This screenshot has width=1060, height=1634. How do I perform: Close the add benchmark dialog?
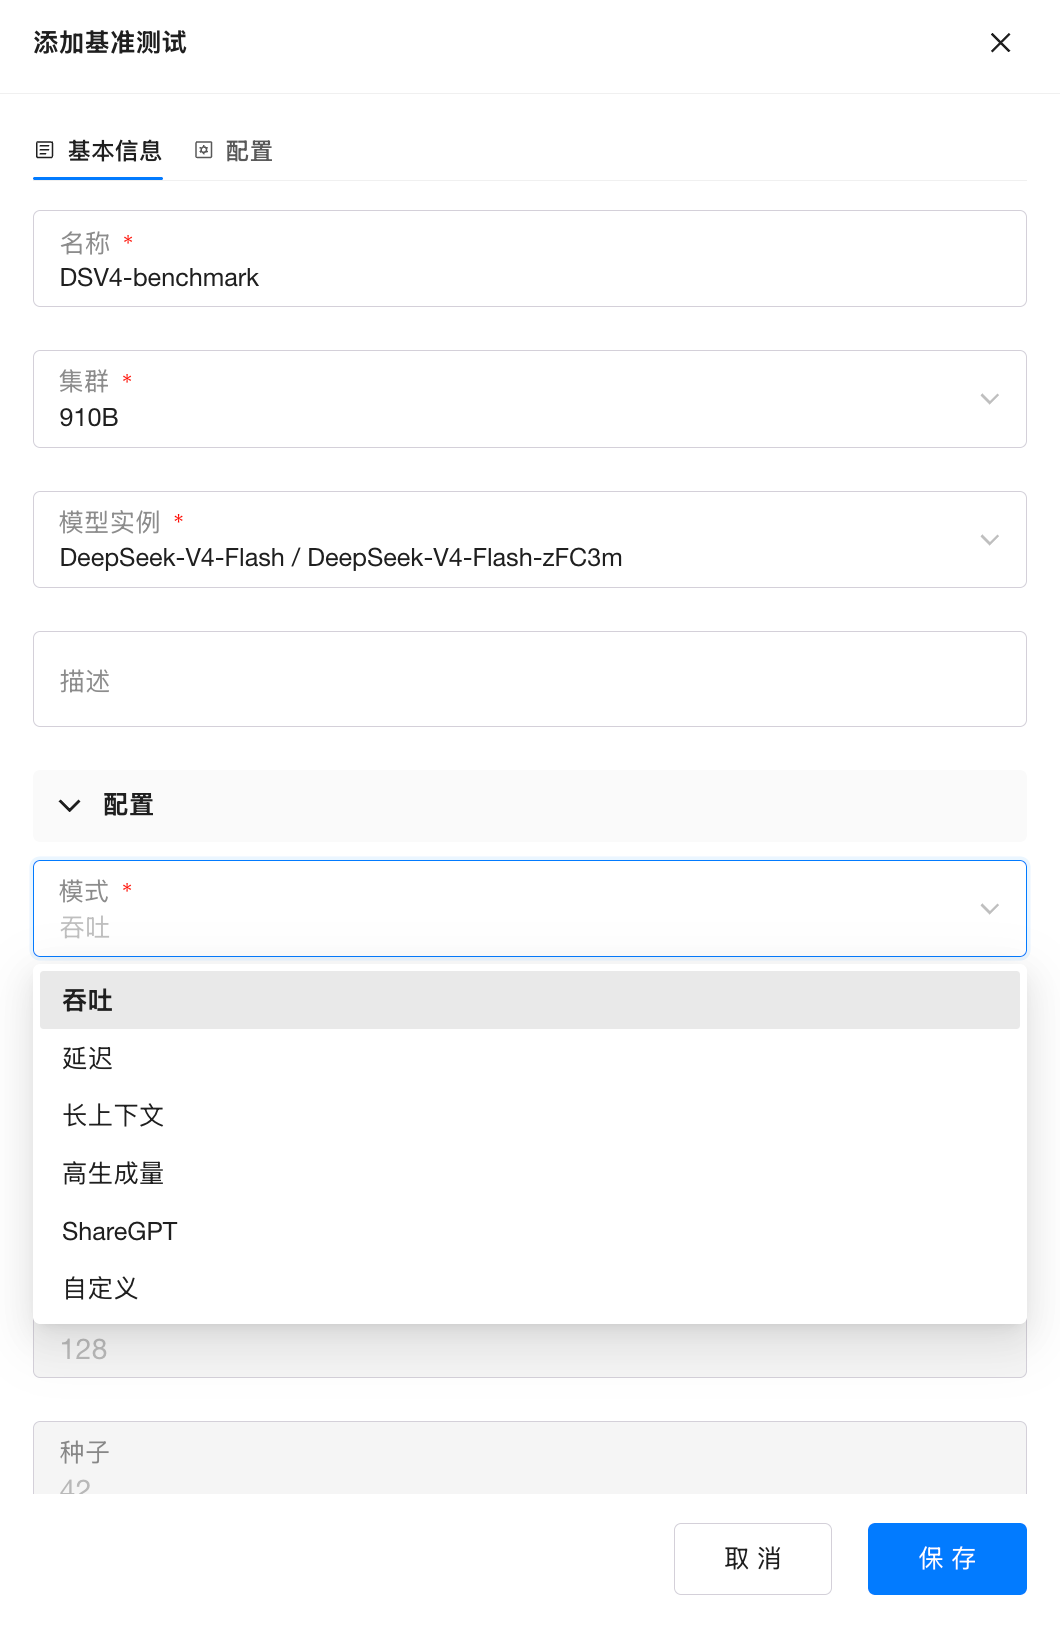point(1000,43)
